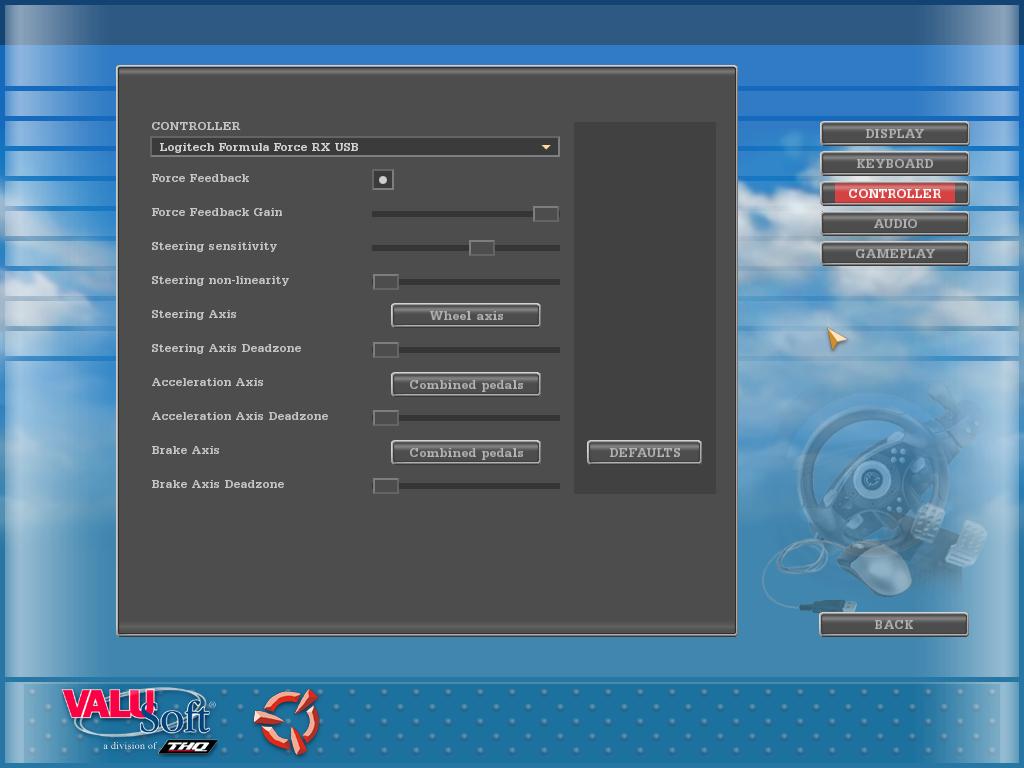Open the DISPLAY settings tab

[894, 133]
